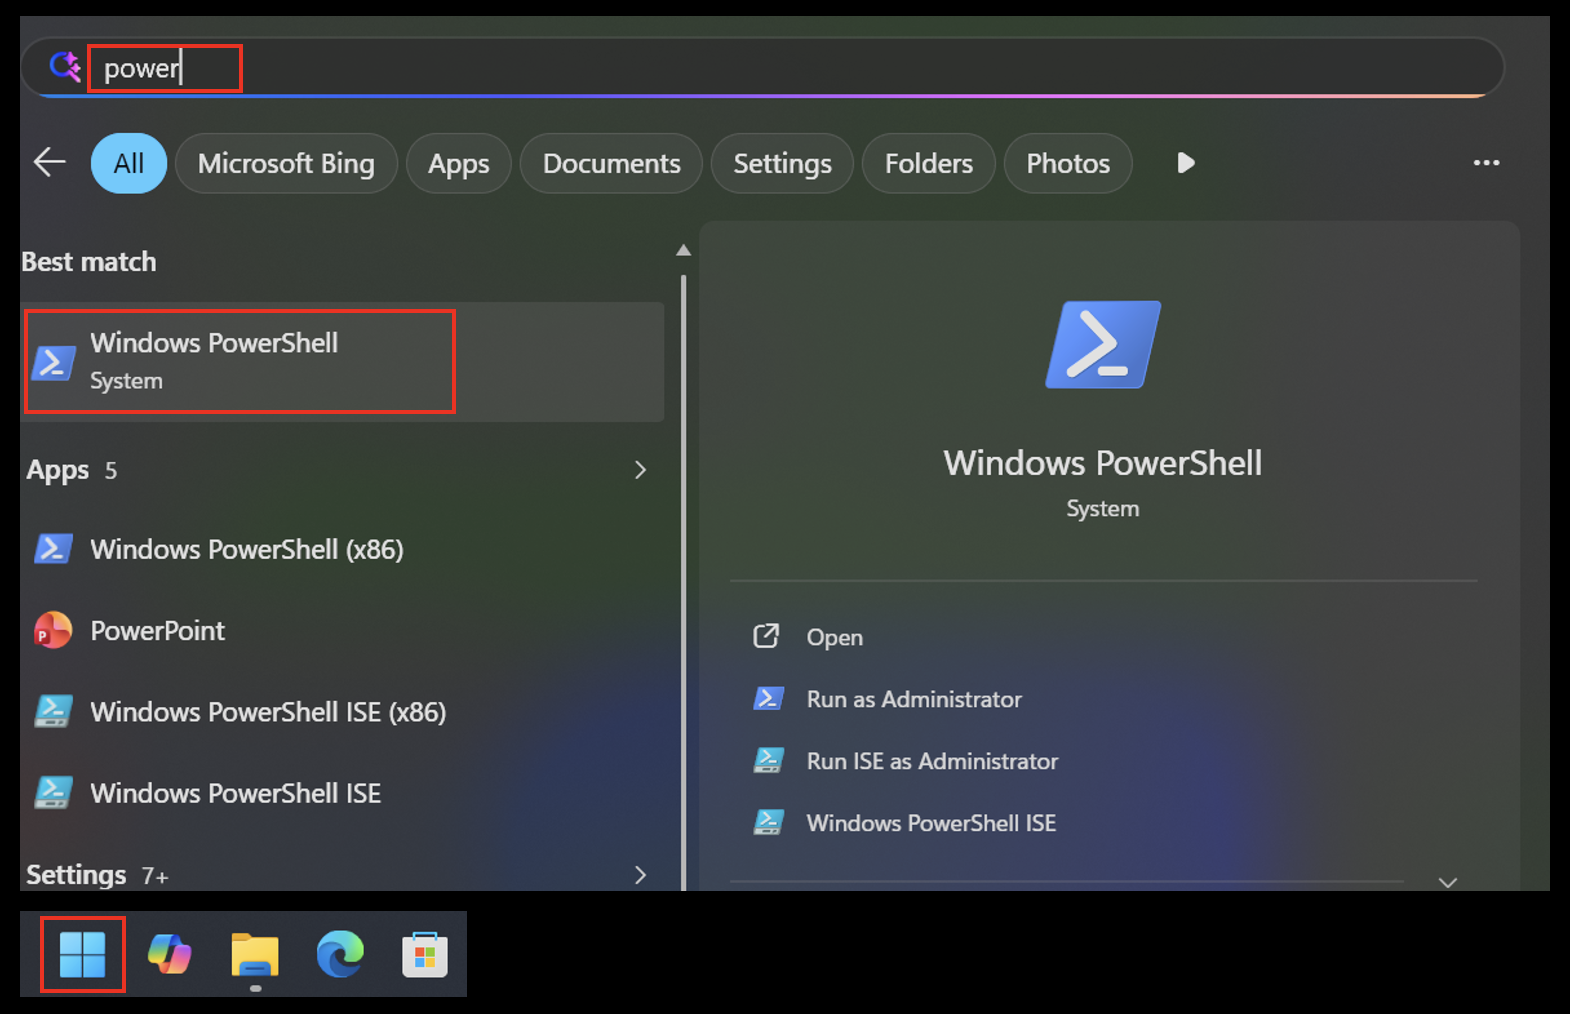The image size is (1570, 1014).
Task: Go back using the left arrow
Action: click(49, 162)
